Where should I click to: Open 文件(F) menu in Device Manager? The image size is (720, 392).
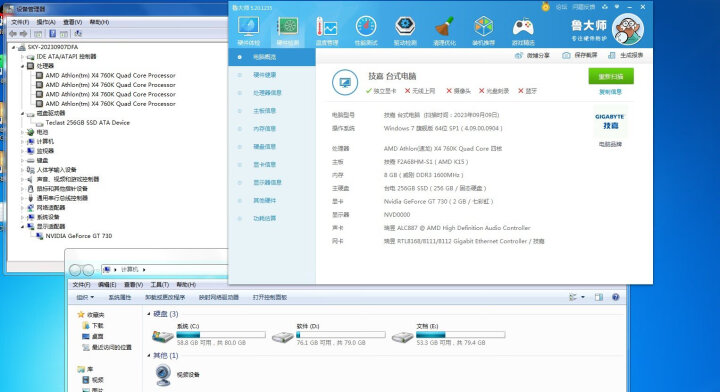point(20,22)
